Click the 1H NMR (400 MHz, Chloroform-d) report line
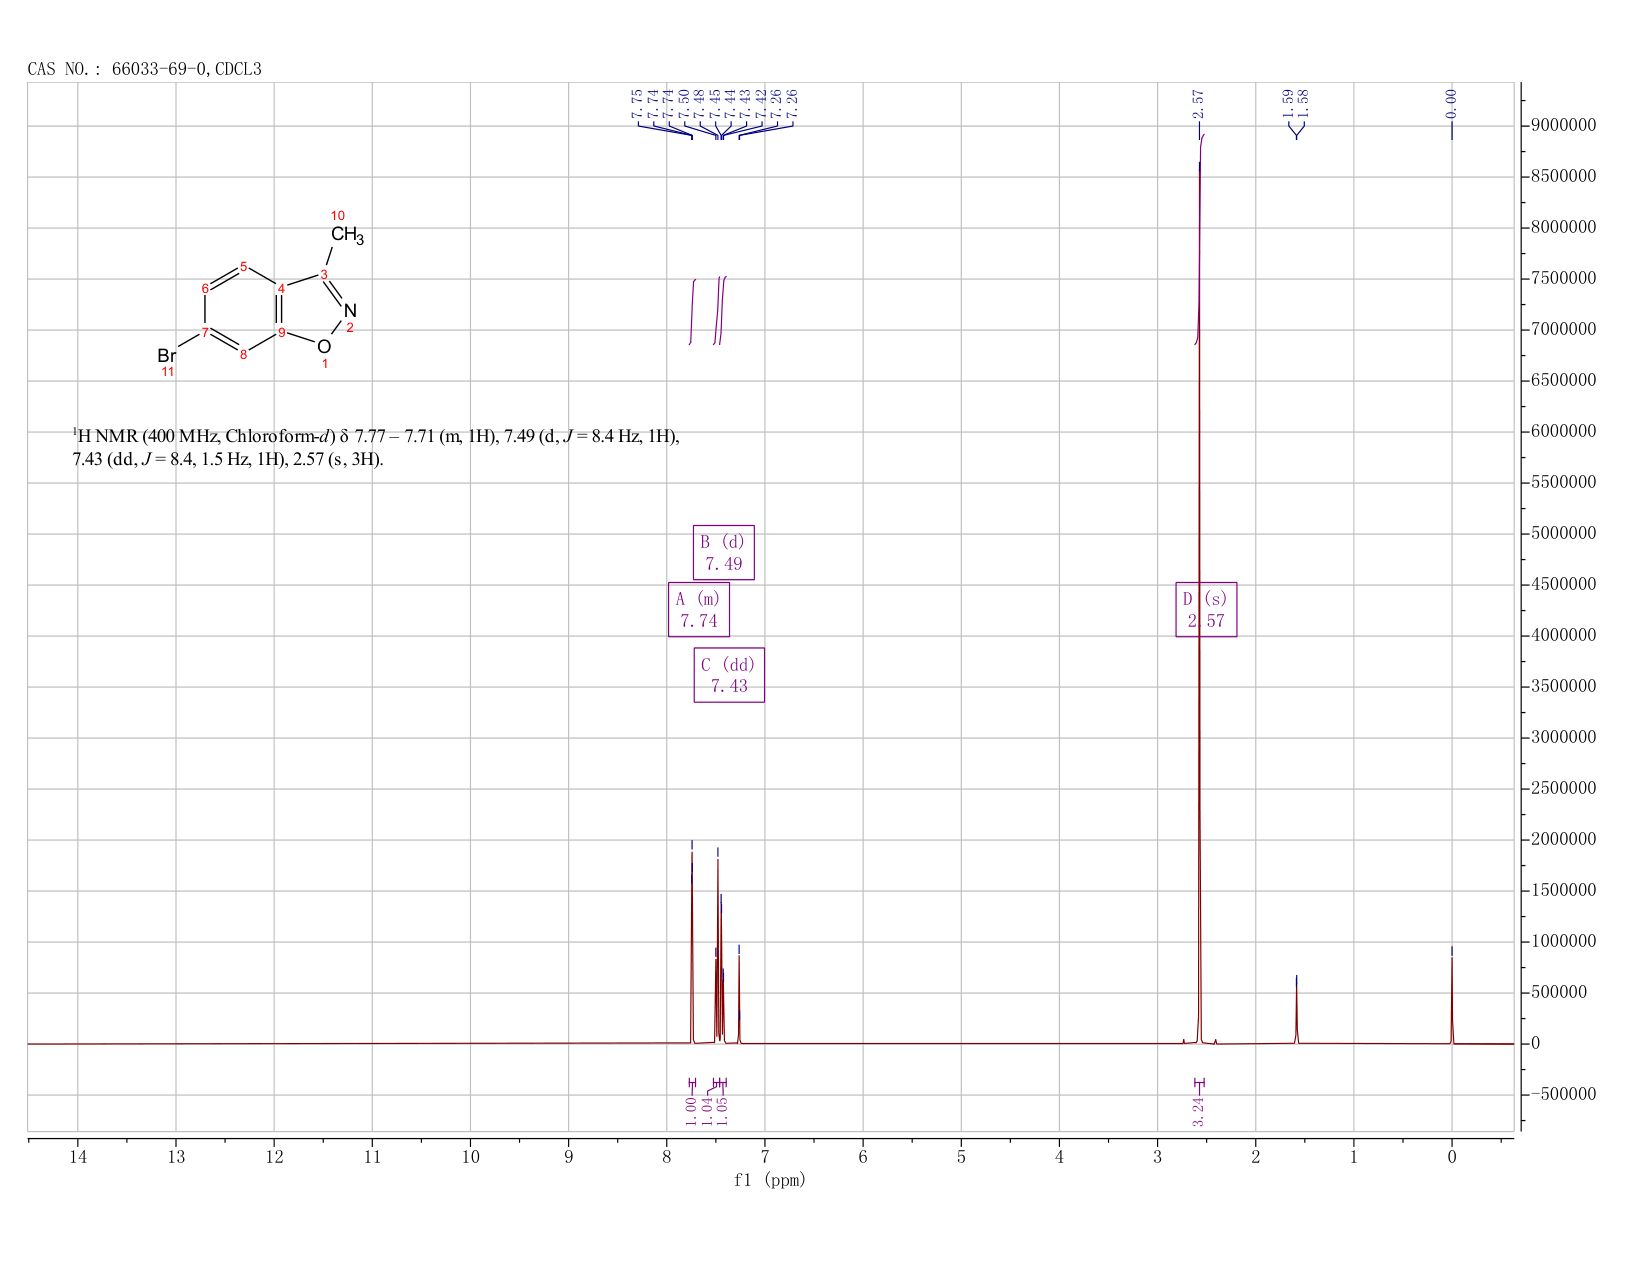This screenshot has height=1275, width=1650. coord(376,436)
